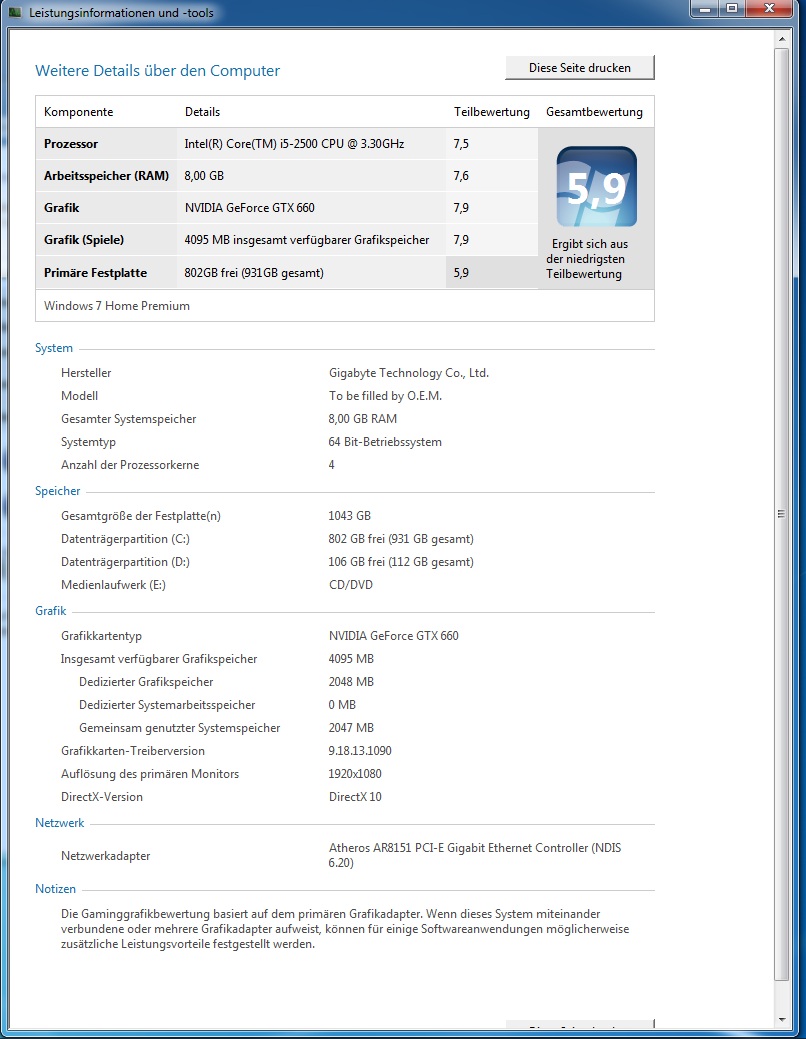
Task: Select the Grafik (Spiele) row label
Action: tap(84, 240)
